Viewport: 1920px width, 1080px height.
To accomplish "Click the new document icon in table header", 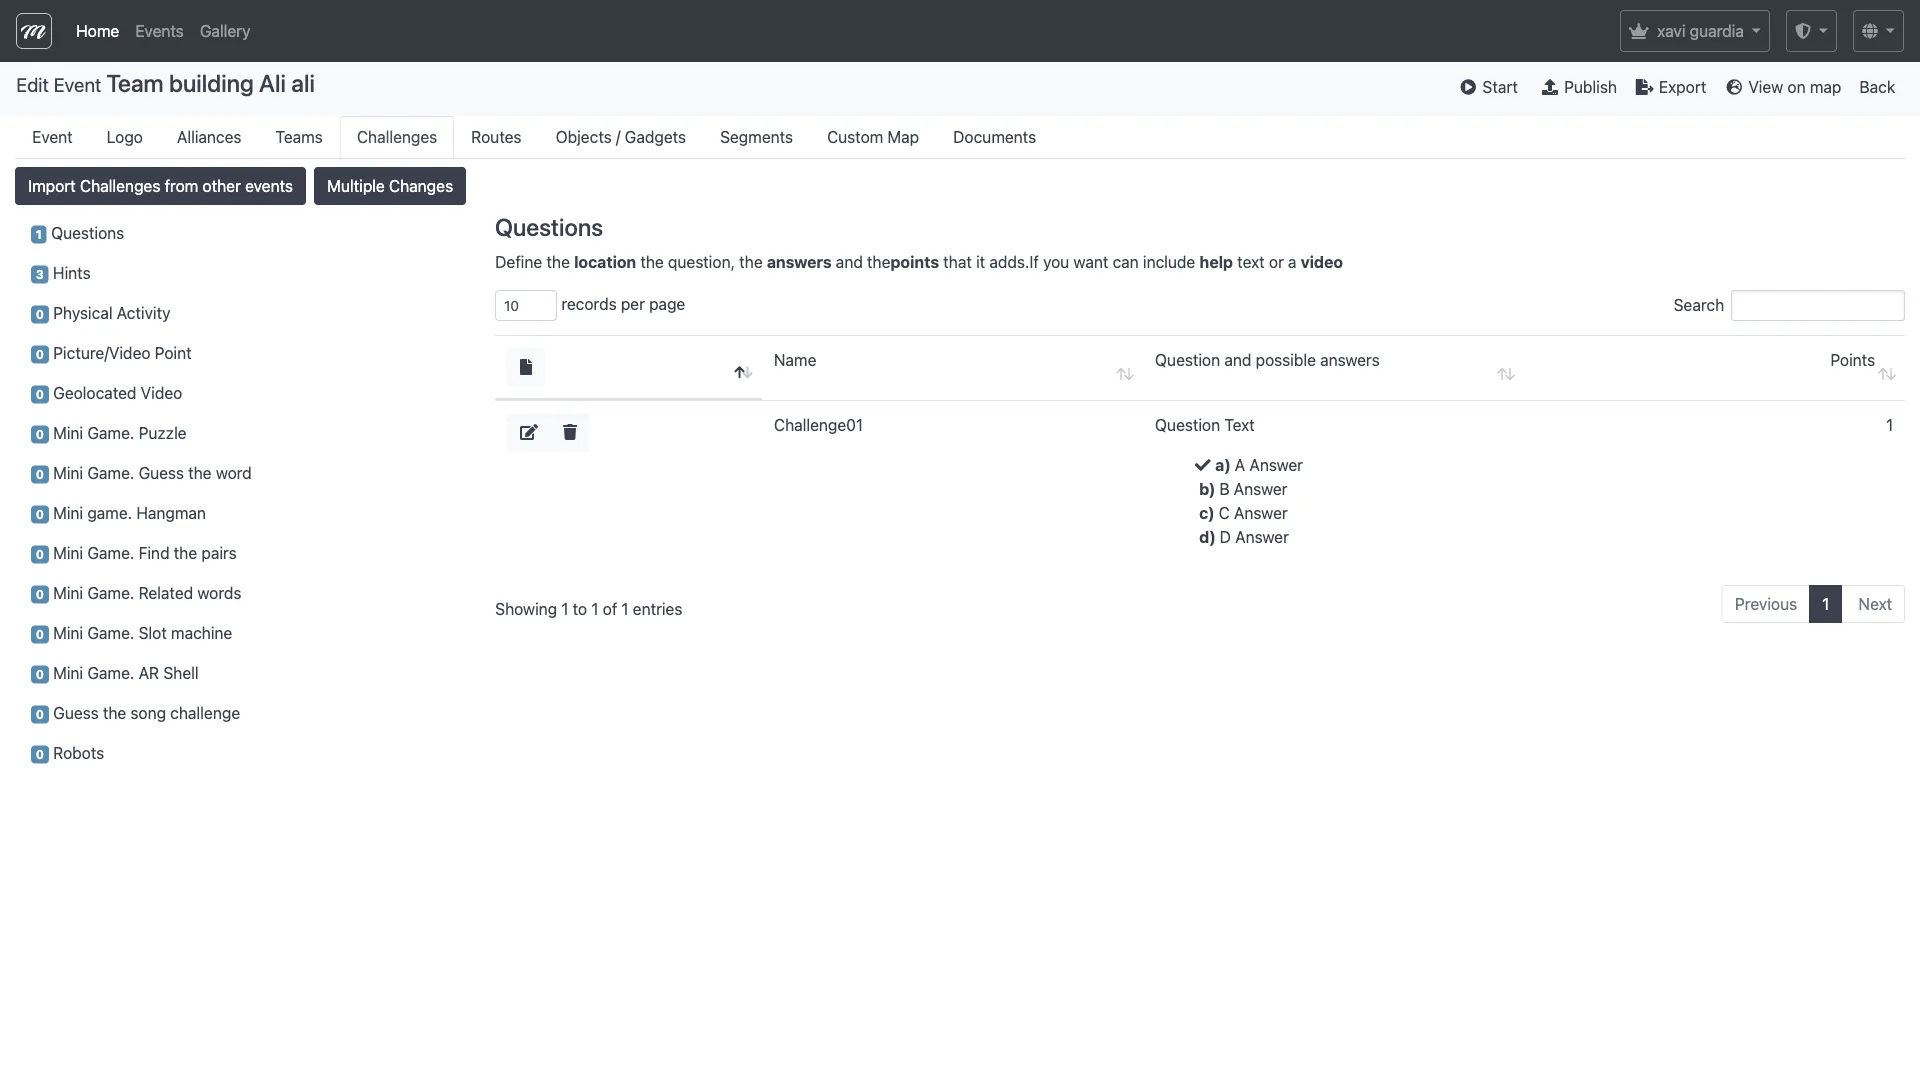I will tap(526, 367).
